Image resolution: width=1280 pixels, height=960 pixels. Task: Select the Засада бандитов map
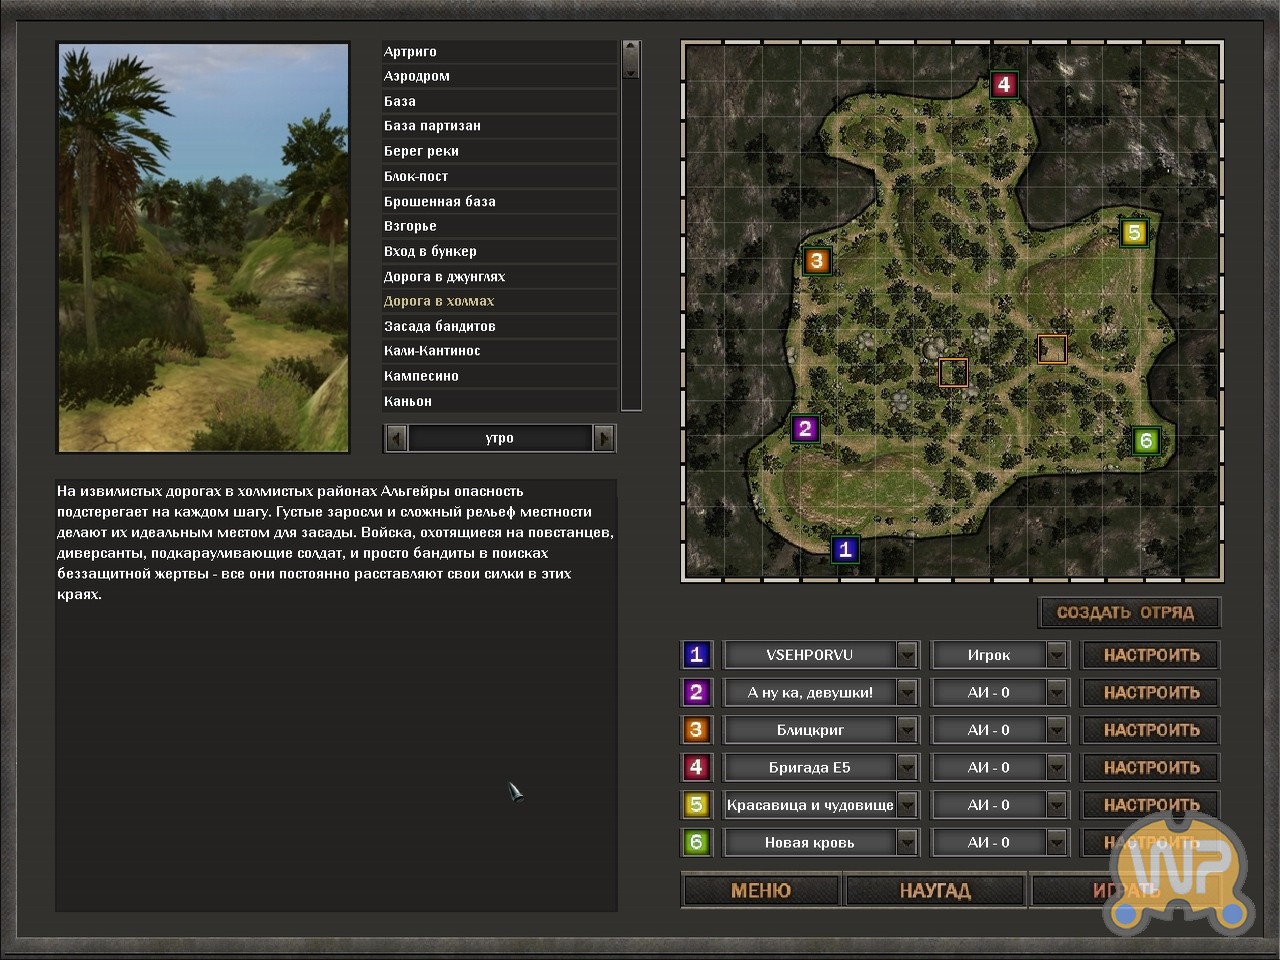pos(440,326)
